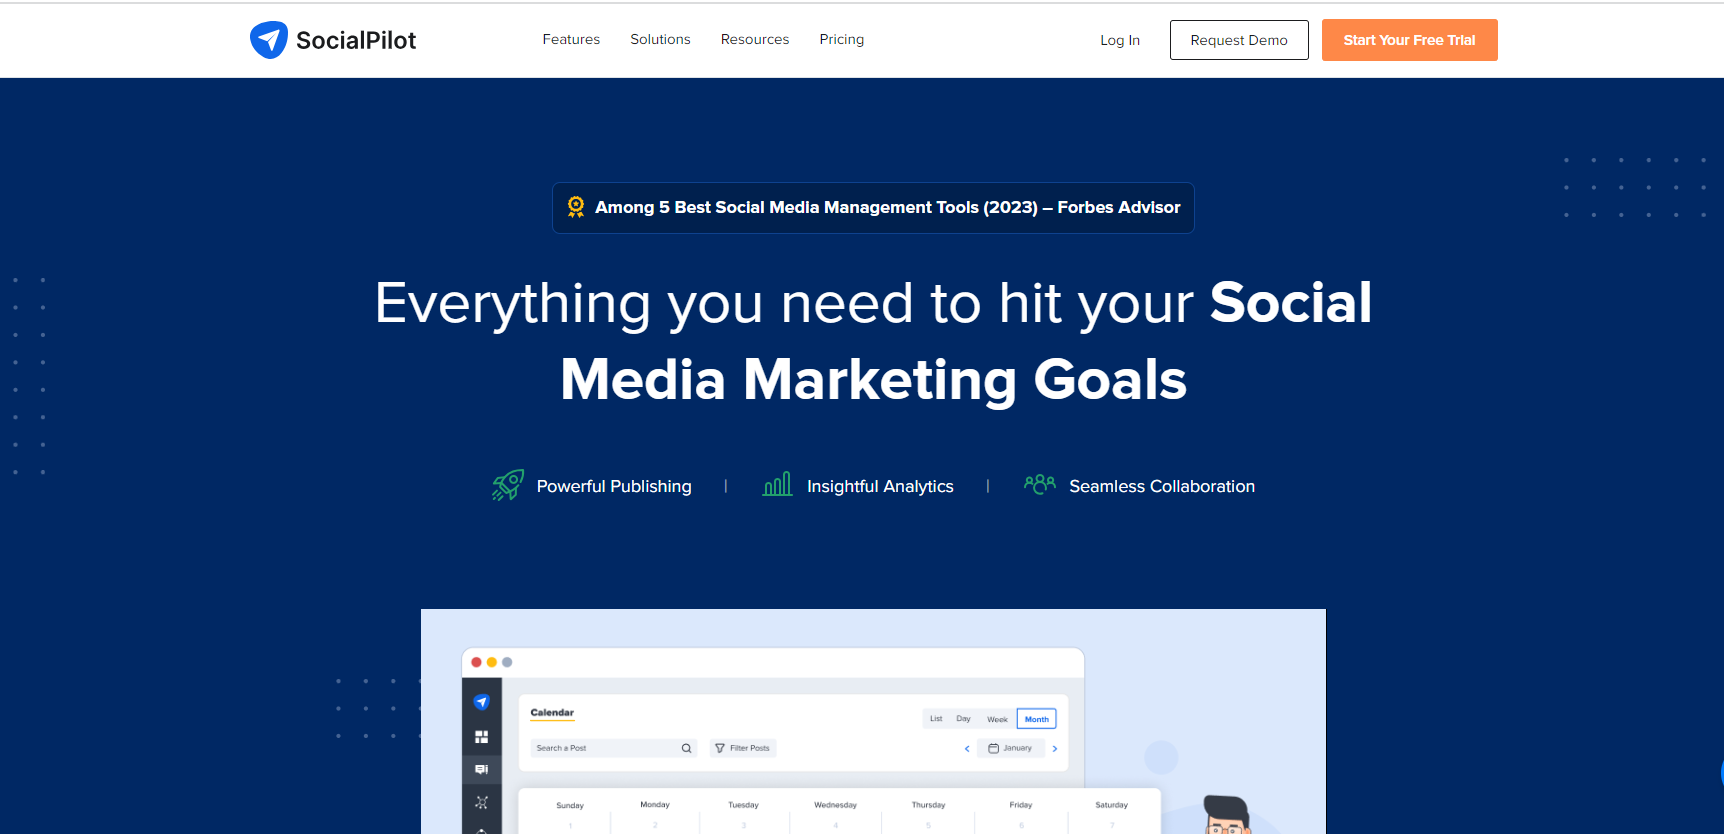The width and height of the screenshot is (1724, 834).
Task: Click the Thursday column header
Action: pos(928,804)
